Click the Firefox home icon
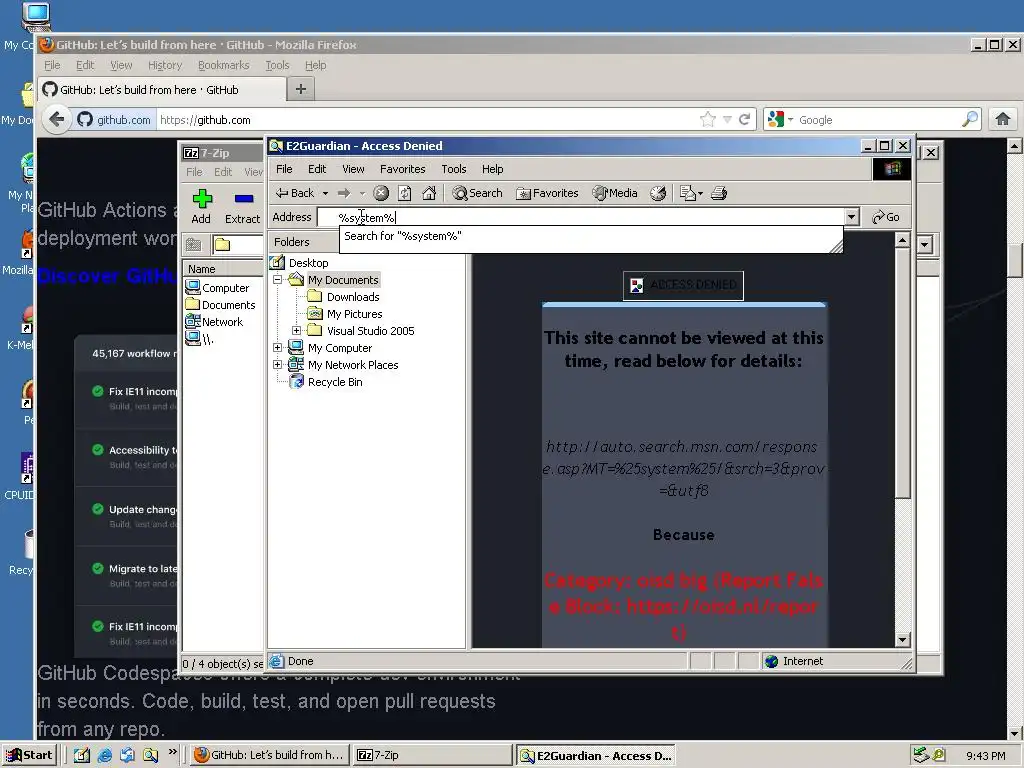This screenshot has height=768, width=1024. pos(1002,119)
